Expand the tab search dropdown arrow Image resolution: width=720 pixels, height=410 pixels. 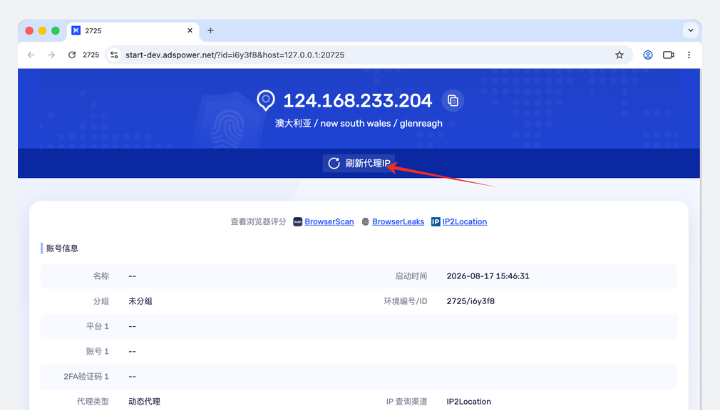pyautogui.click(x=690, y=30)
